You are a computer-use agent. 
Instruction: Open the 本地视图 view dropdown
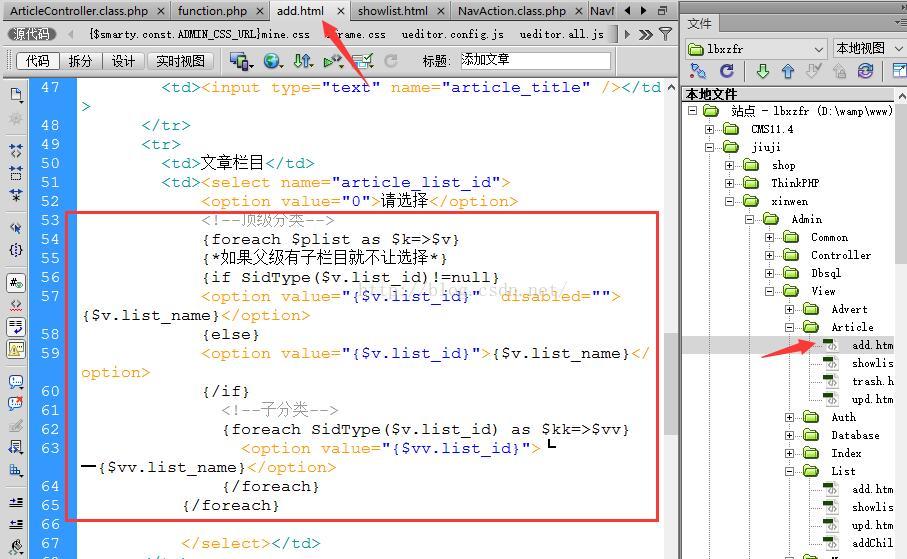point(869,49)
